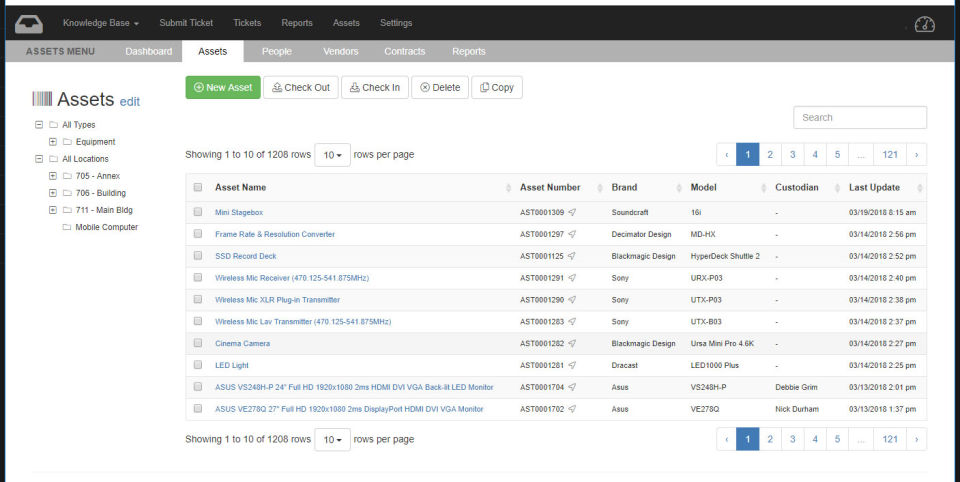Expand the 705 - Annex tree node
Screen dimensions: 960x482
[53, 176]
